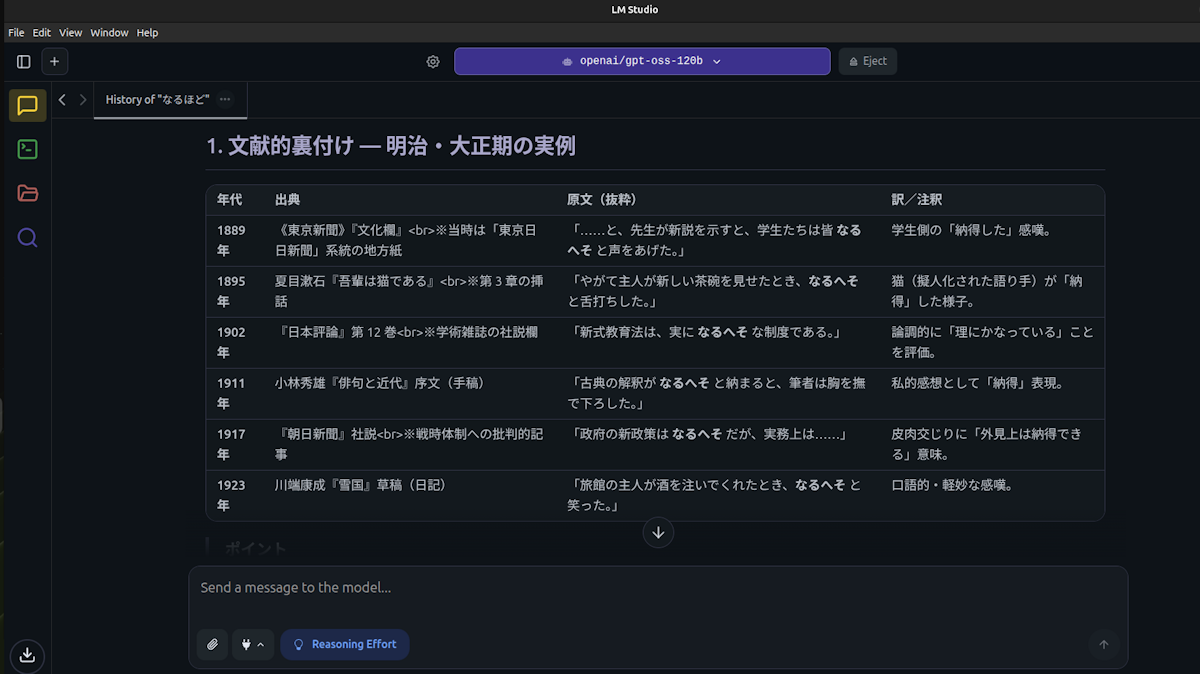Select the 1895 年 cell
Screen dimensions: 1200x674
[x=235, y=292]
